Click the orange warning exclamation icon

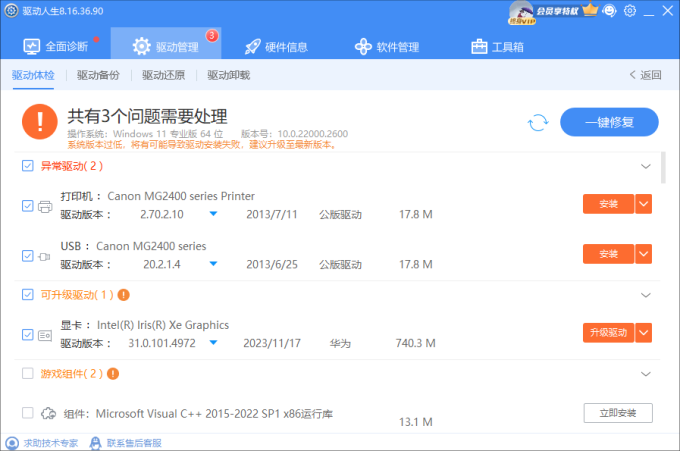[x=40, y=122]
